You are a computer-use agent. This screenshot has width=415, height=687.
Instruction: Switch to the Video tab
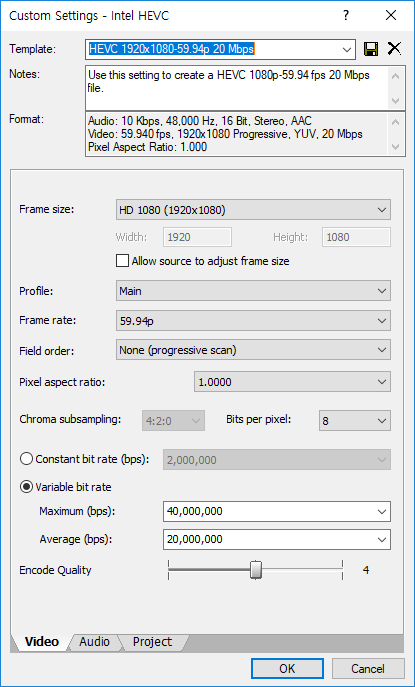[x=42, y=642]
